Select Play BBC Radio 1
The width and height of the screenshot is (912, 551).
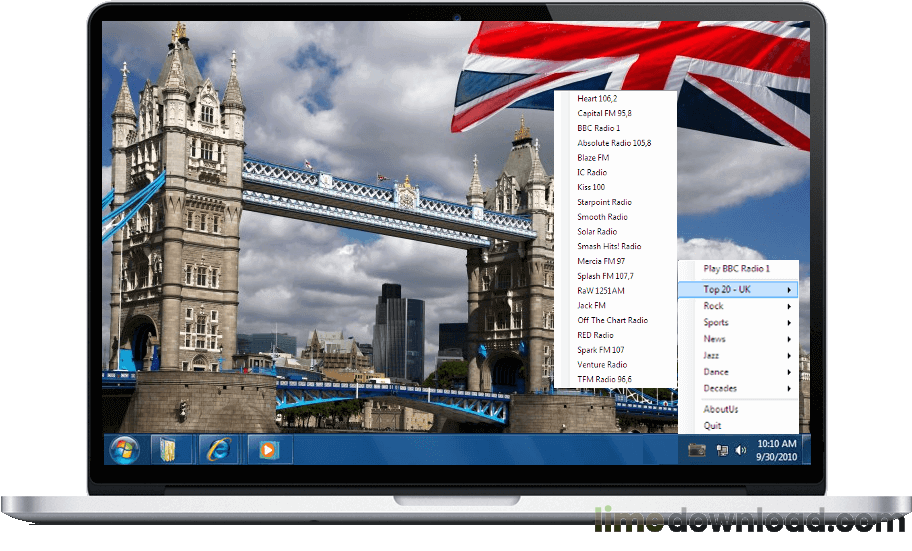coord(738,269)
